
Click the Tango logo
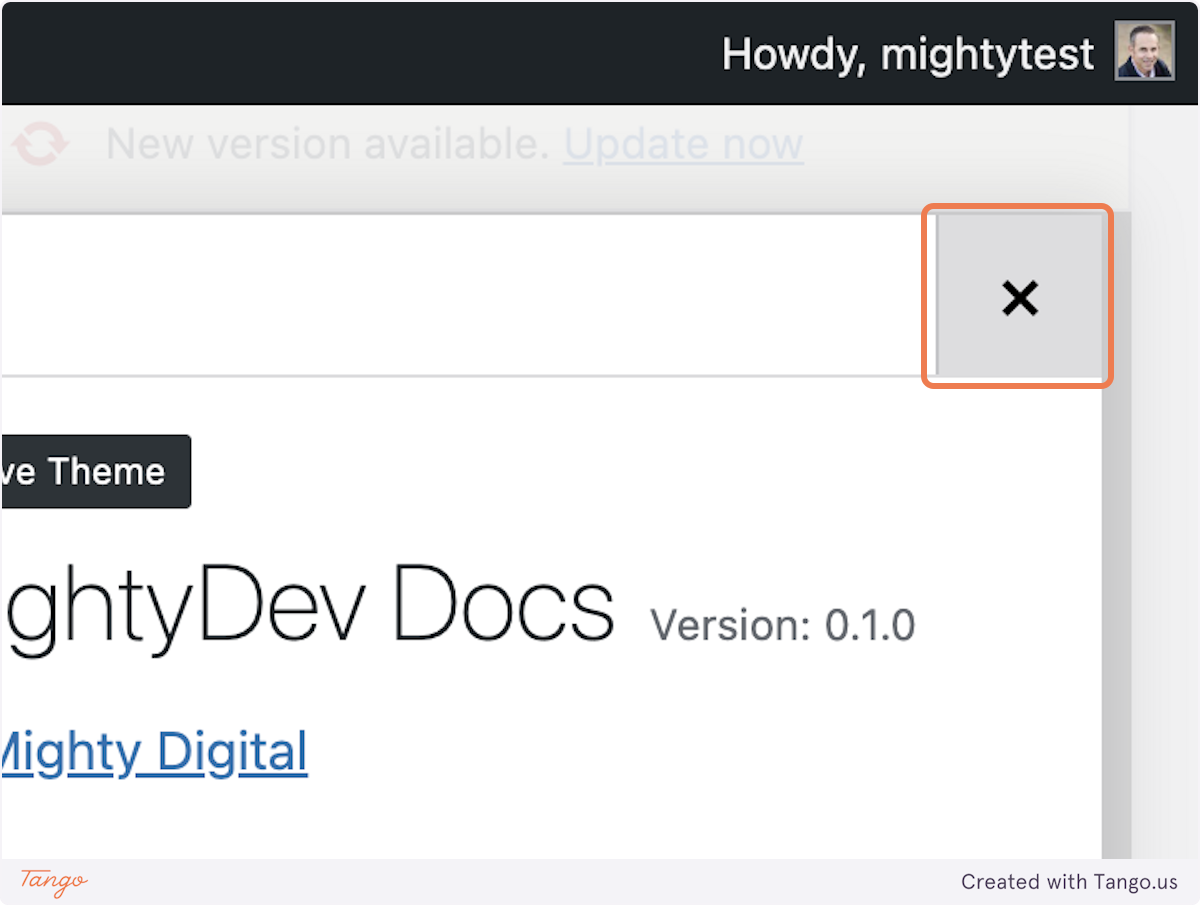pos(54,881)
